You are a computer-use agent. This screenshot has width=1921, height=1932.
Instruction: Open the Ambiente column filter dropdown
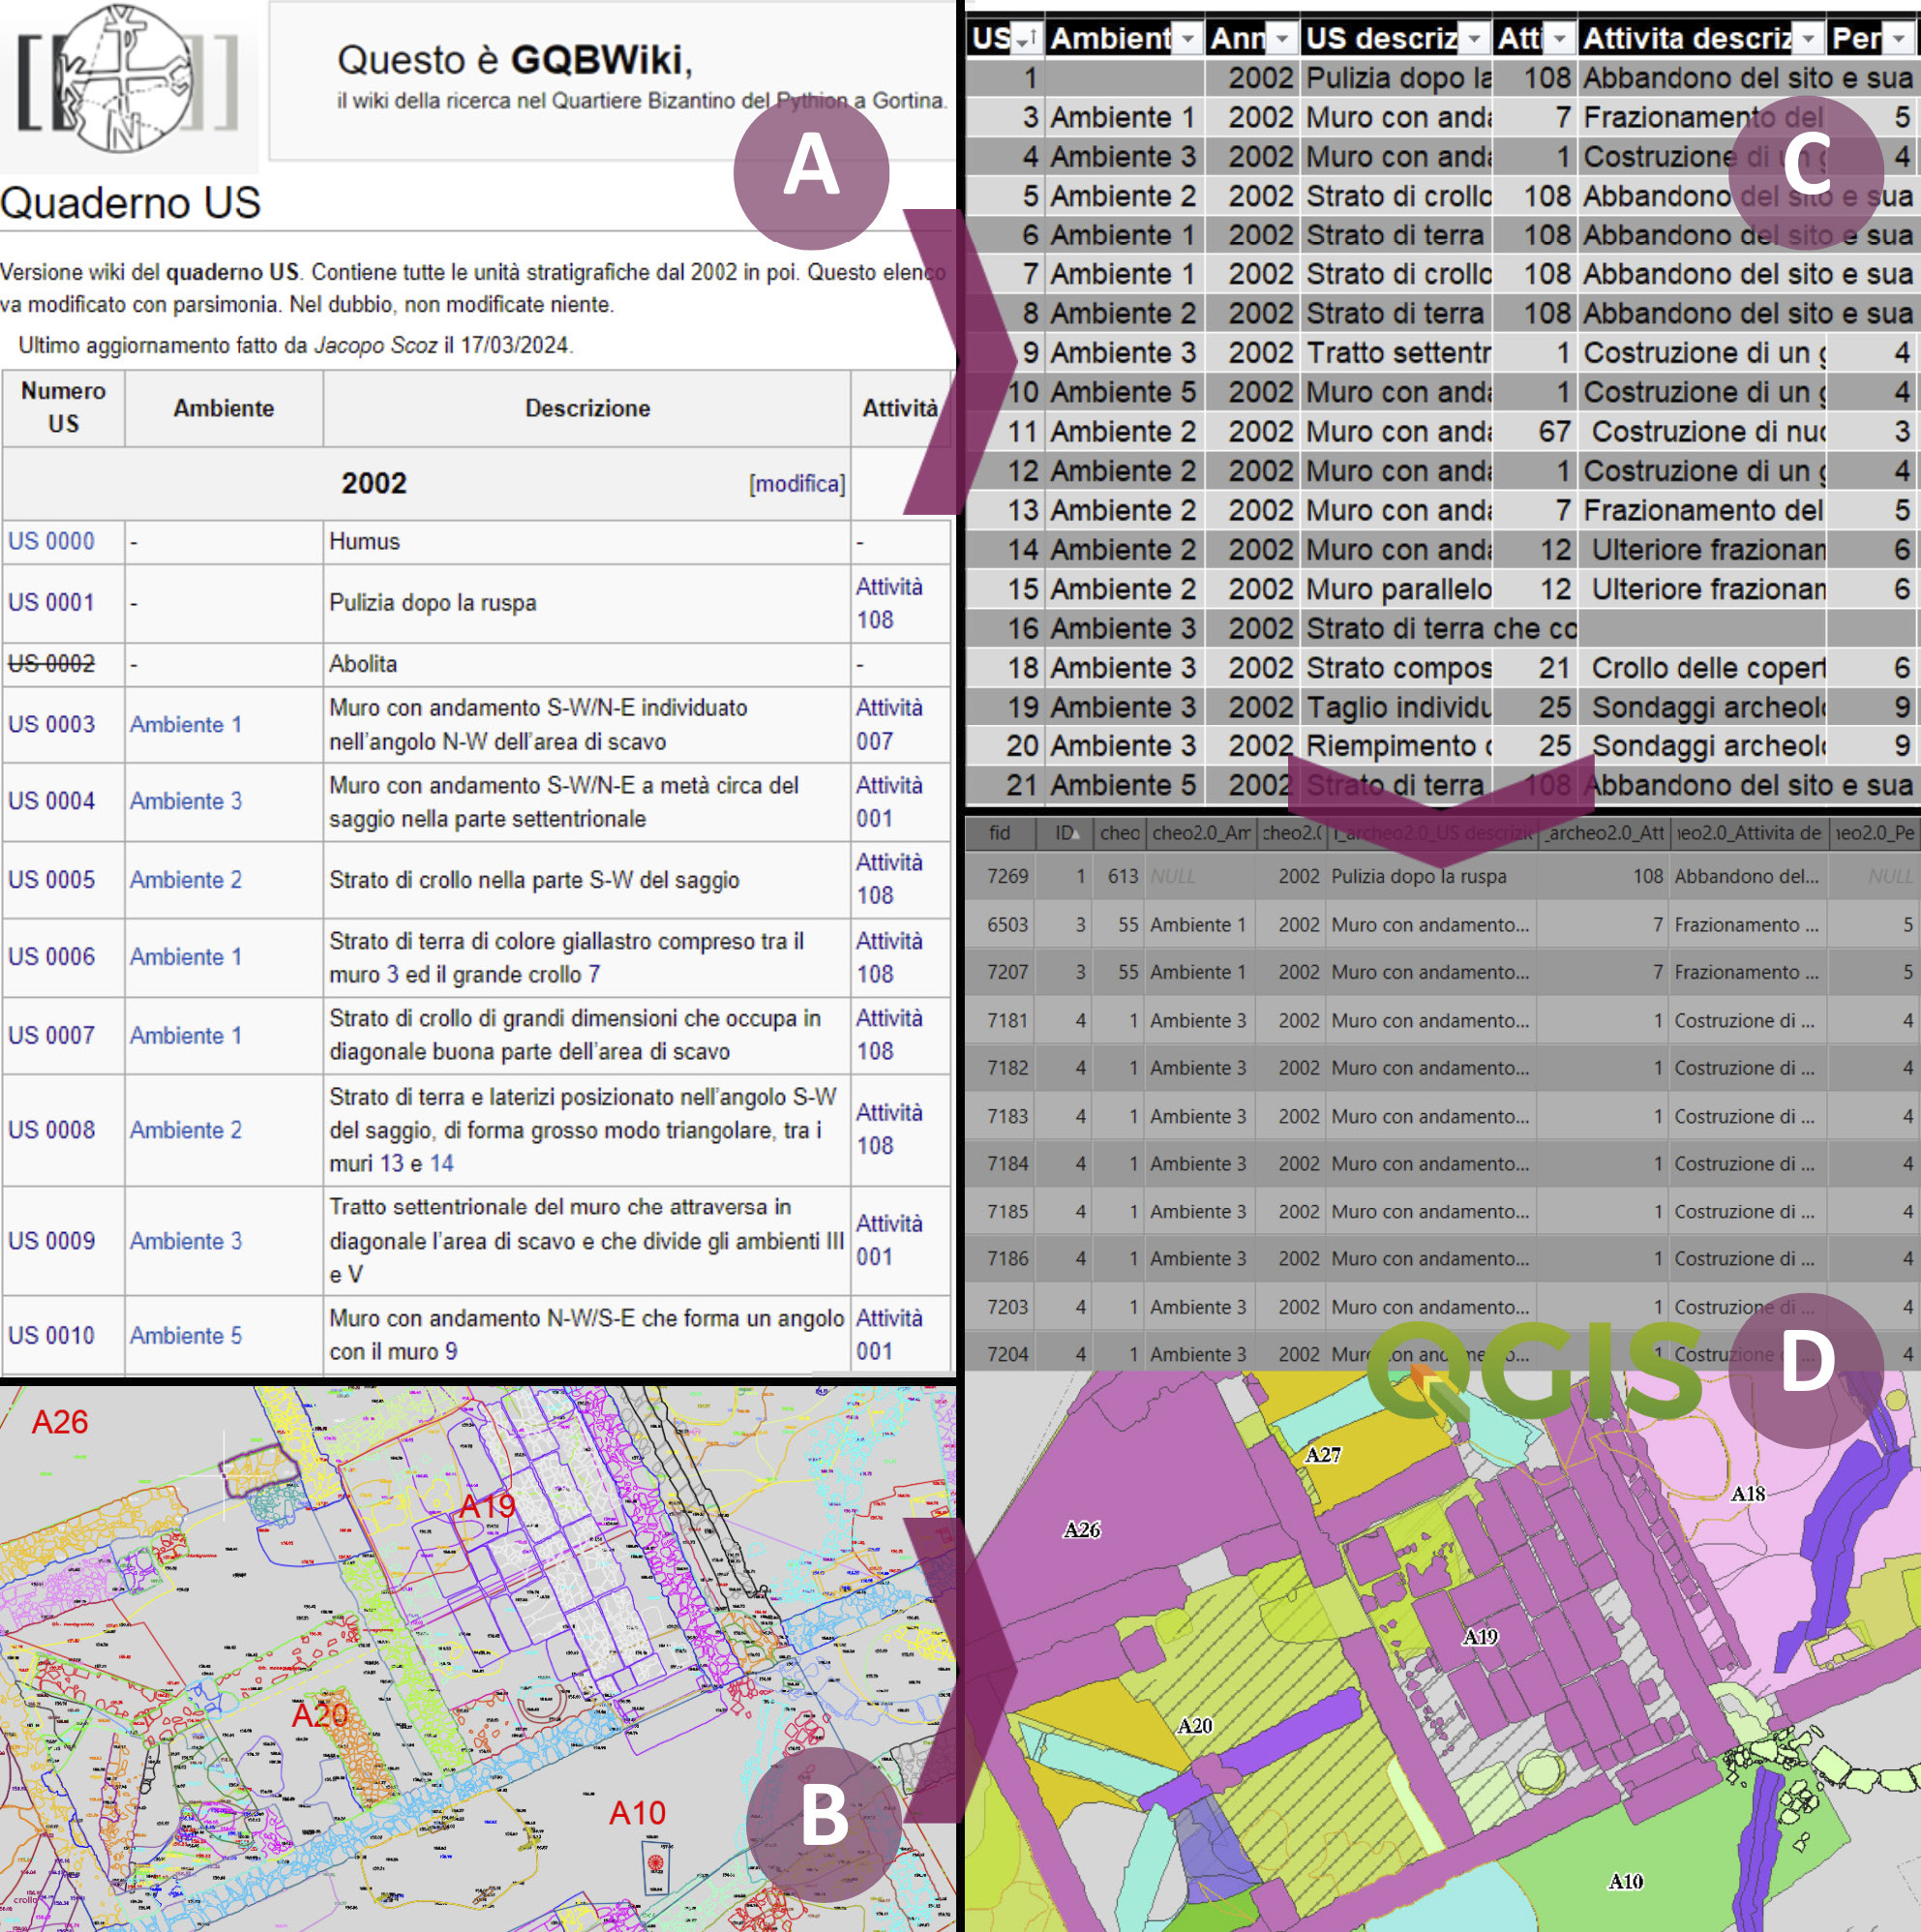[1187, 40]
